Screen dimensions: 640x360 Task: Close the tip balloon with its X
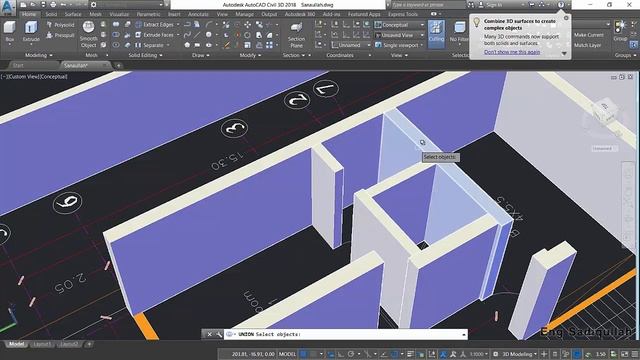(x=566, y=18)
